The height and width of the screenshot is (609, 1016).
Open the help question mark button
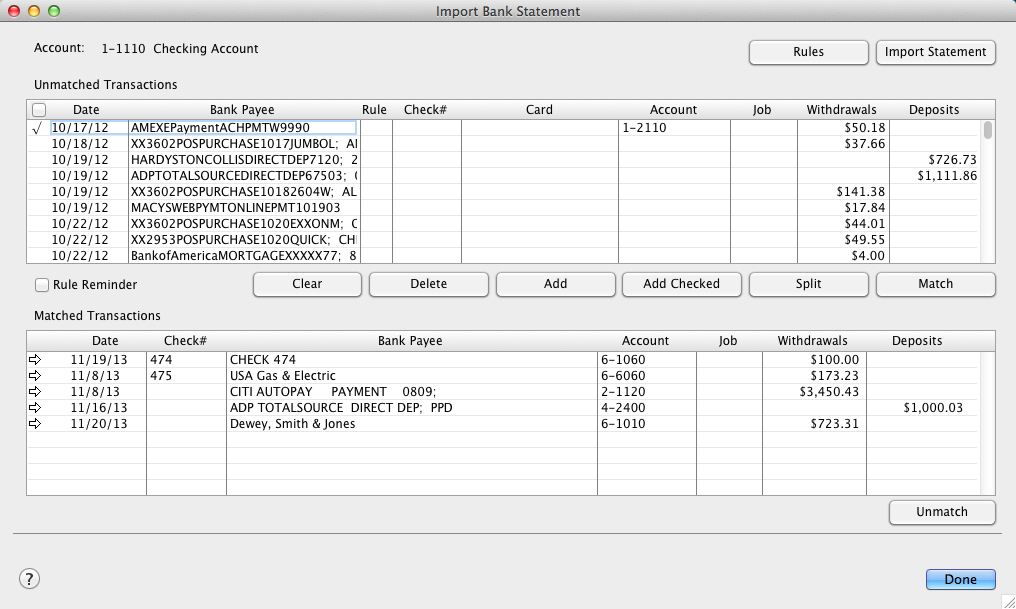pyautogui.click(x=29, y=578)
